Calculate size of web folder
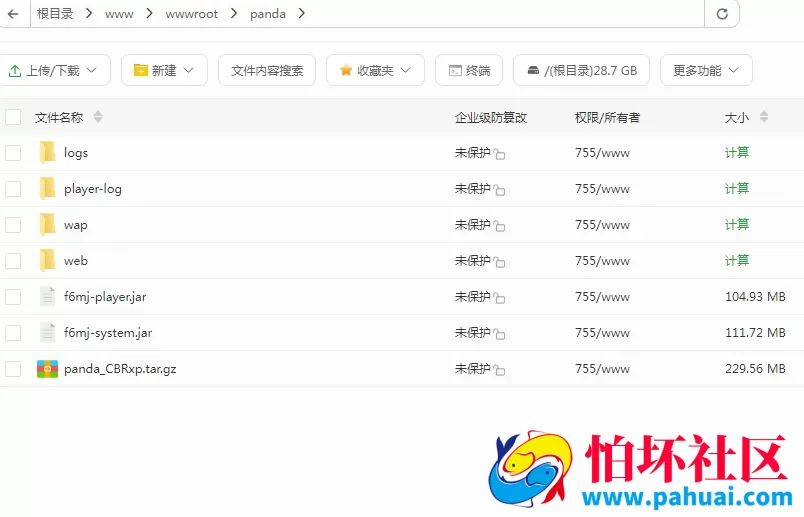 tap(737, 260)
